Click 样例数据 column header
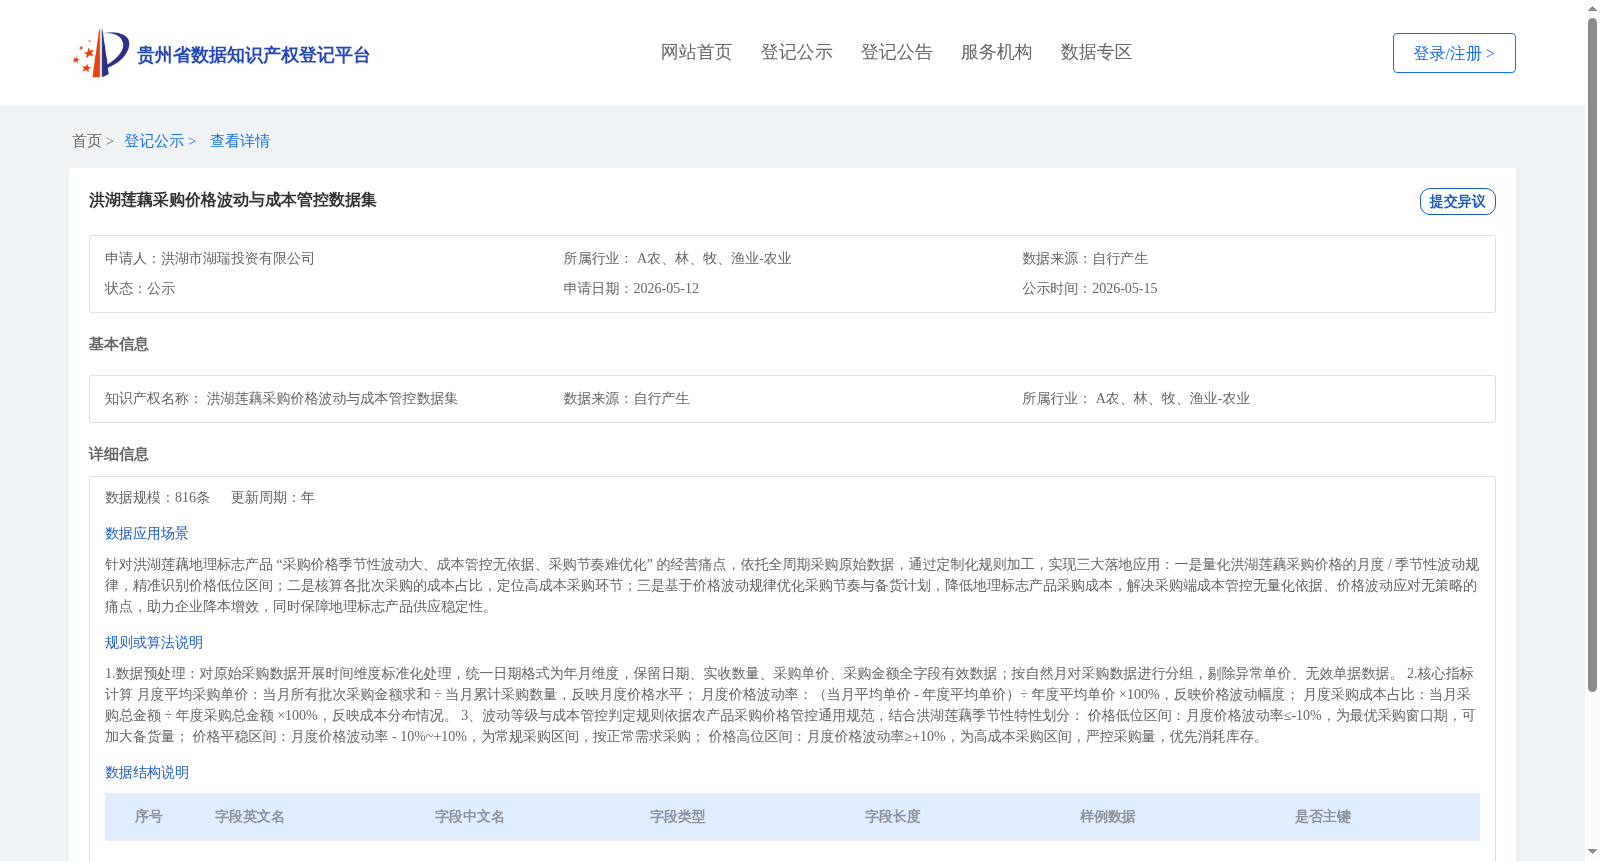 pyautogui.click(x=1108, y=817)
